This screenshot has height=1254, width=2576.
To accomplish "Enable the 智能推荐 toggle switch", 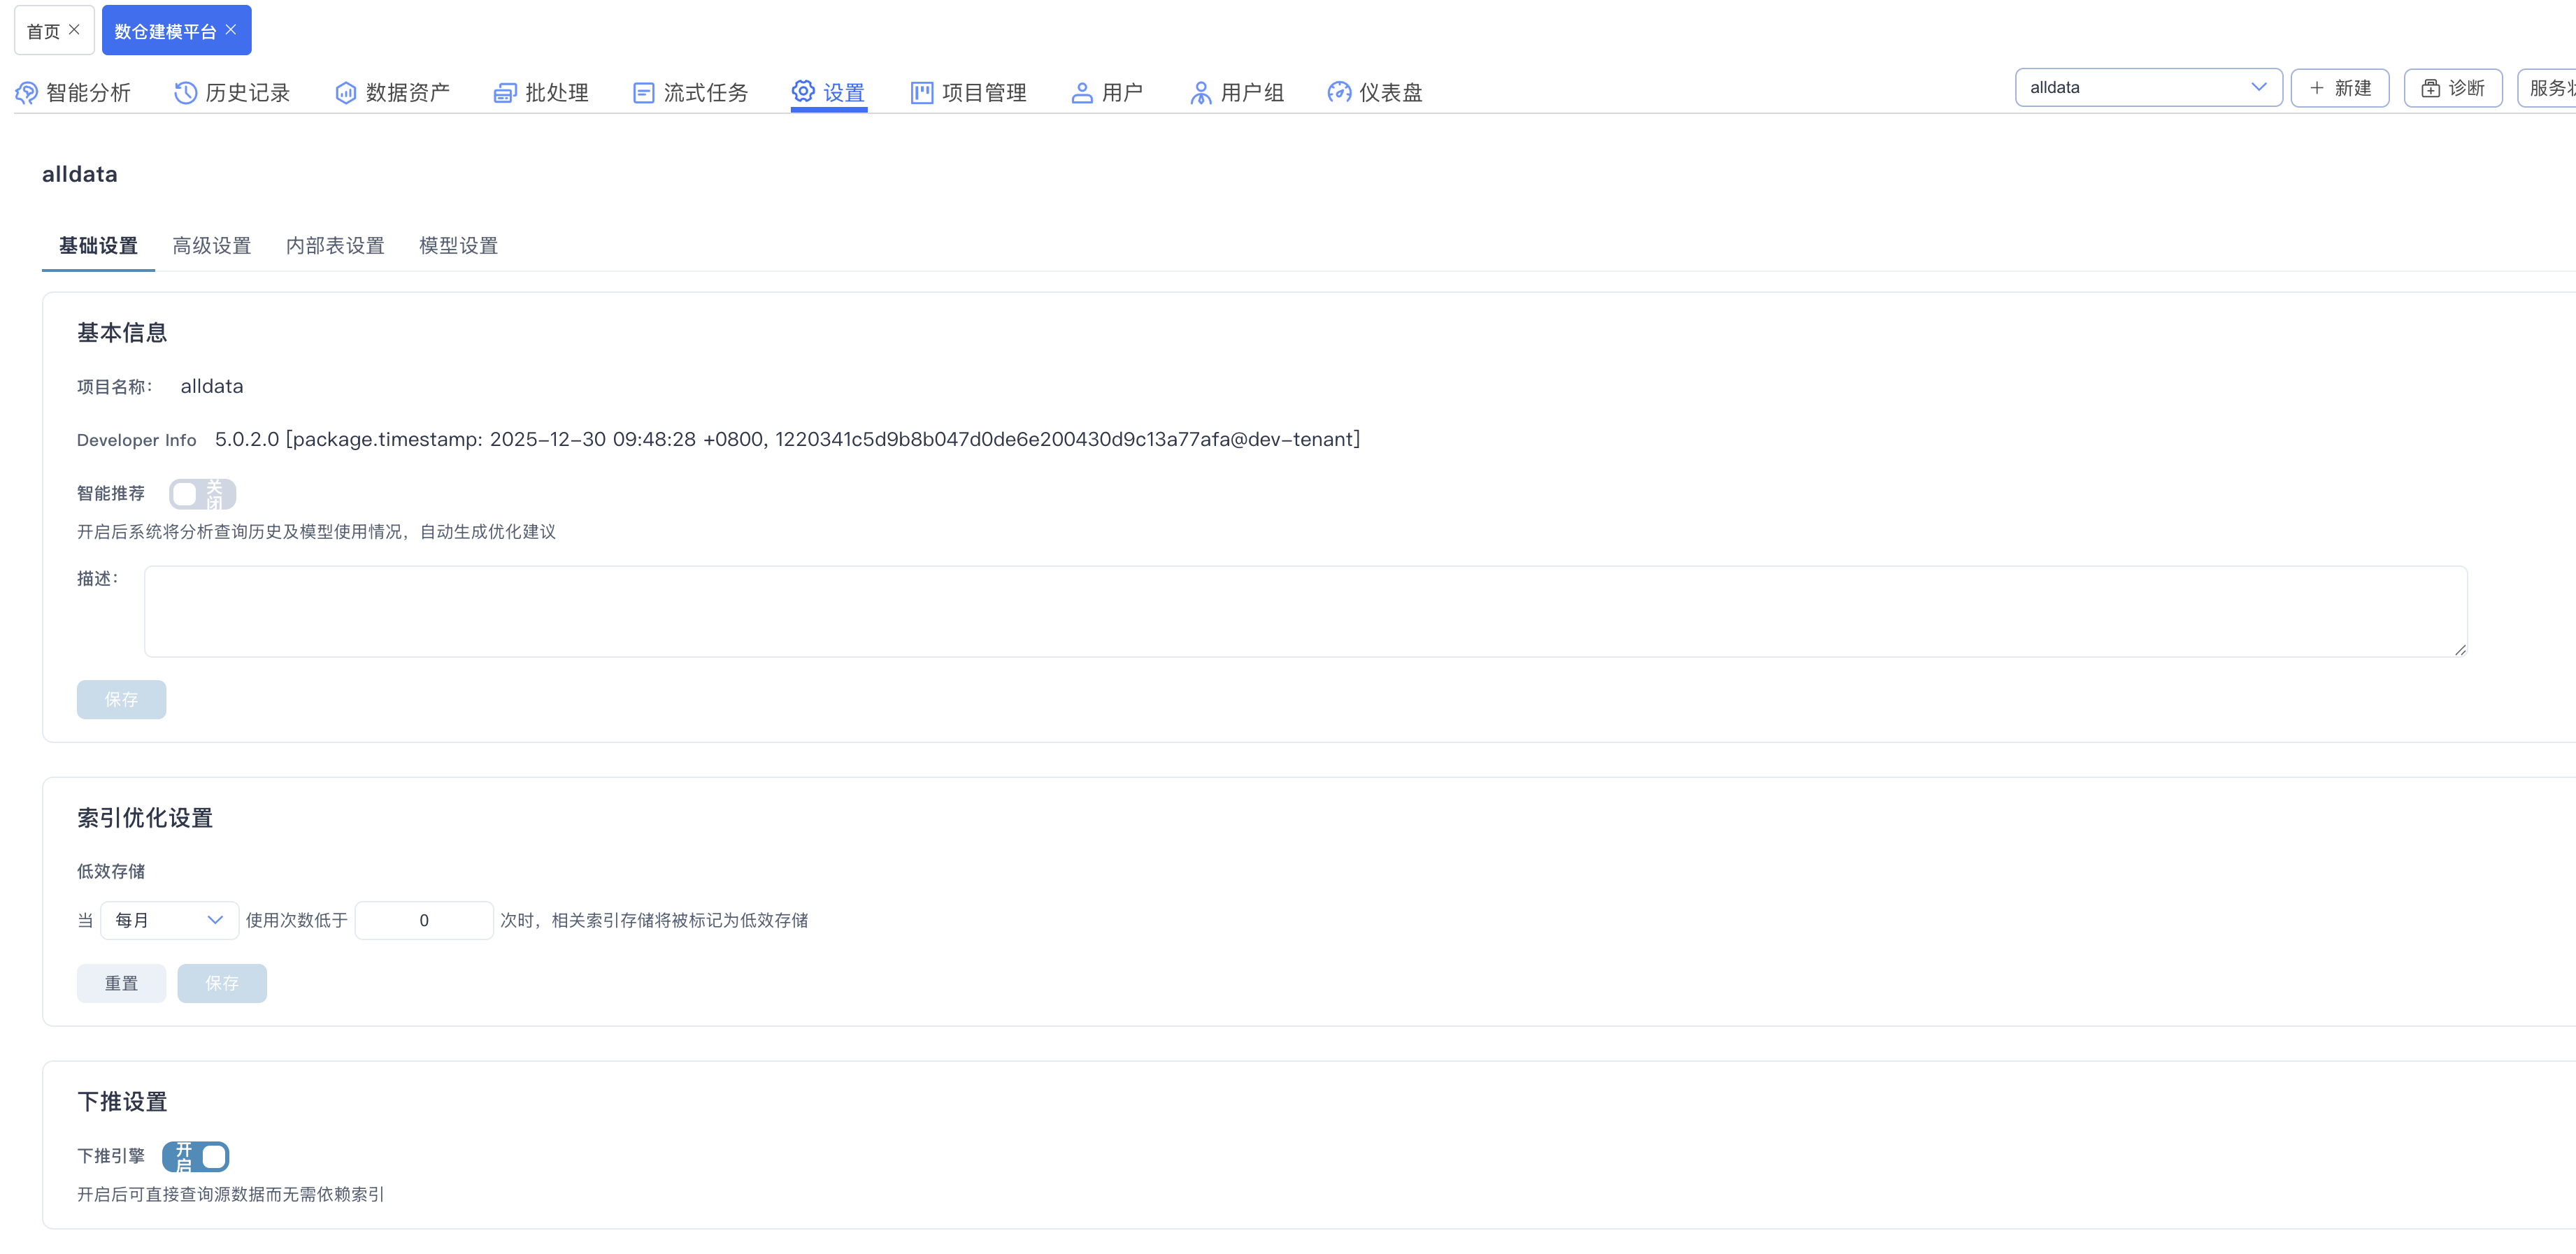I will tap(202, 494).
